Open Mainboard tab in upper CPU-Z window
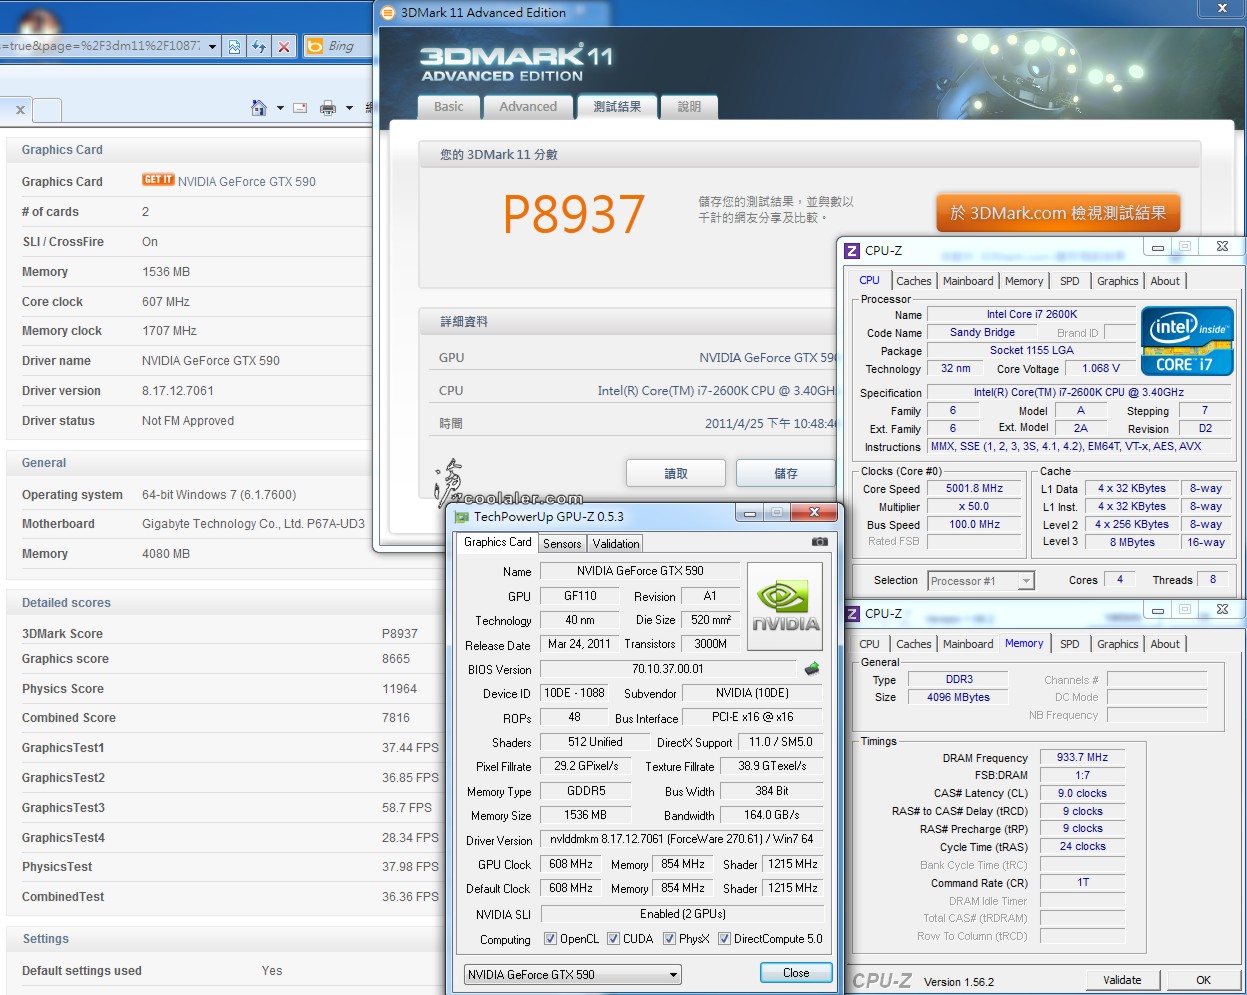Image resolution: width=1247 pixels, height=995 pixels. click(968, 281)
